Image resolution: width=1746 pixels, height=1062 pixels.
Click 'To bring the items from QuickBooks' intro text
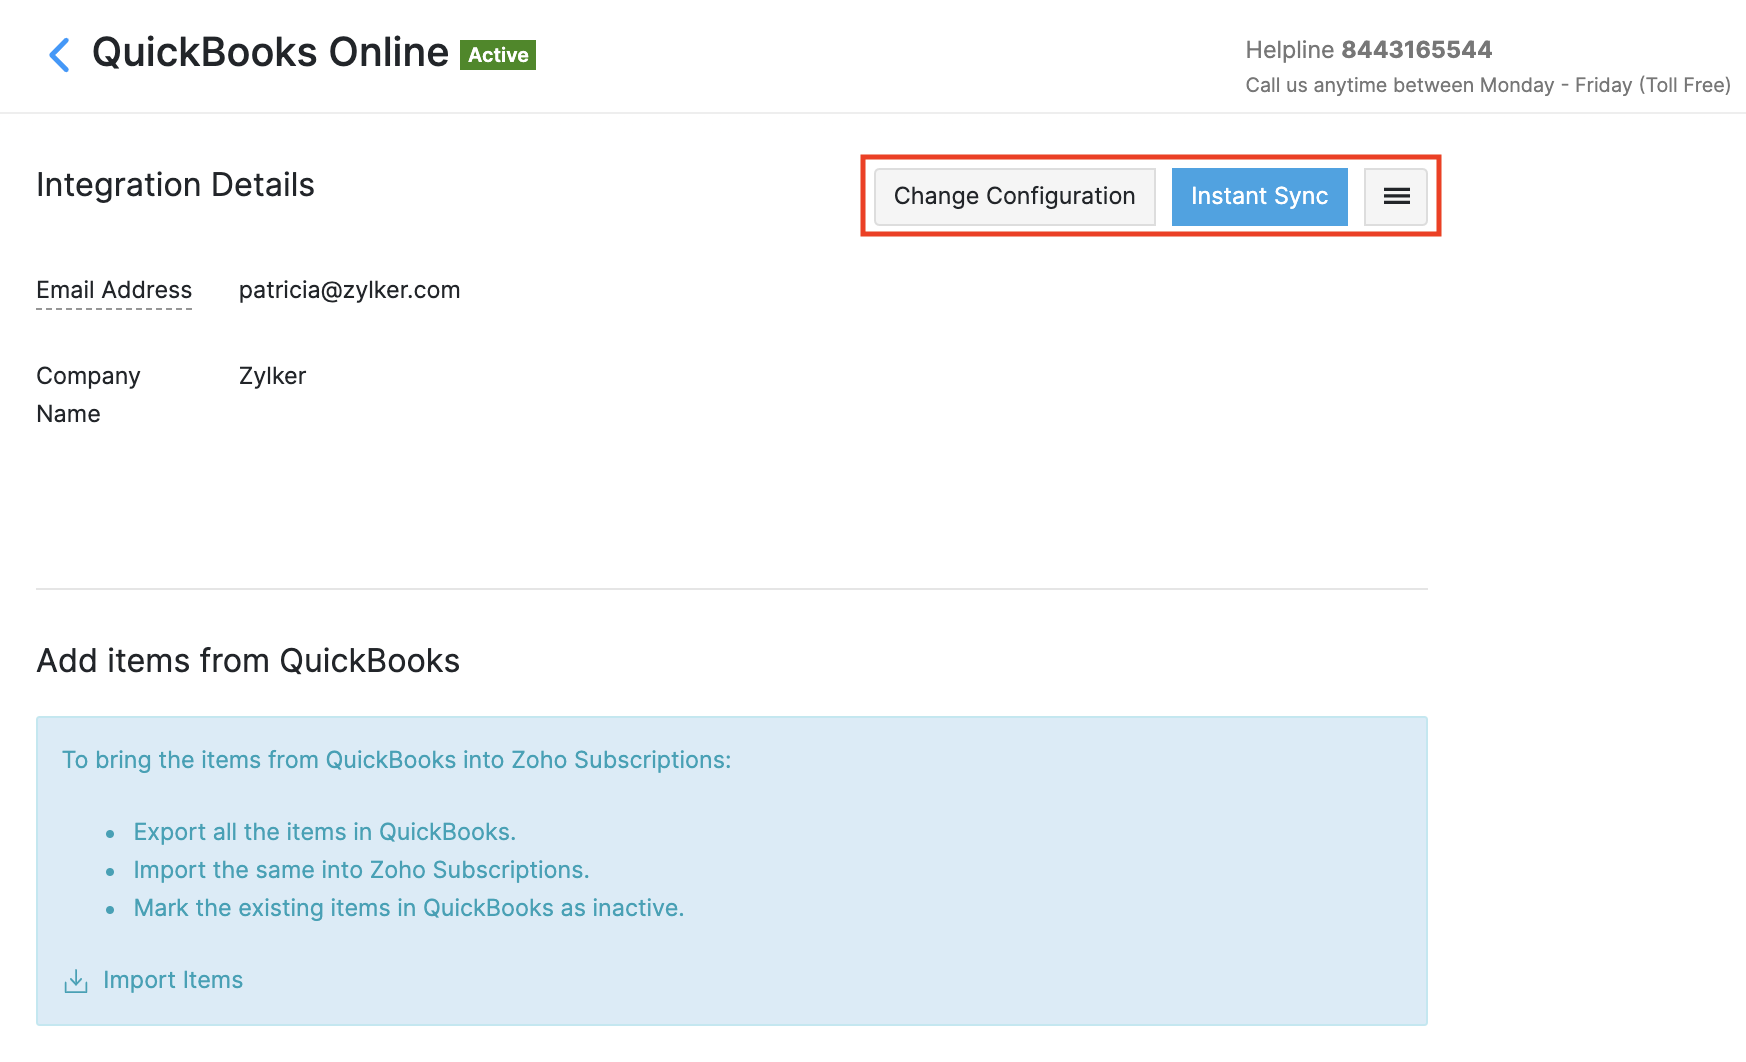coord(397,760)
